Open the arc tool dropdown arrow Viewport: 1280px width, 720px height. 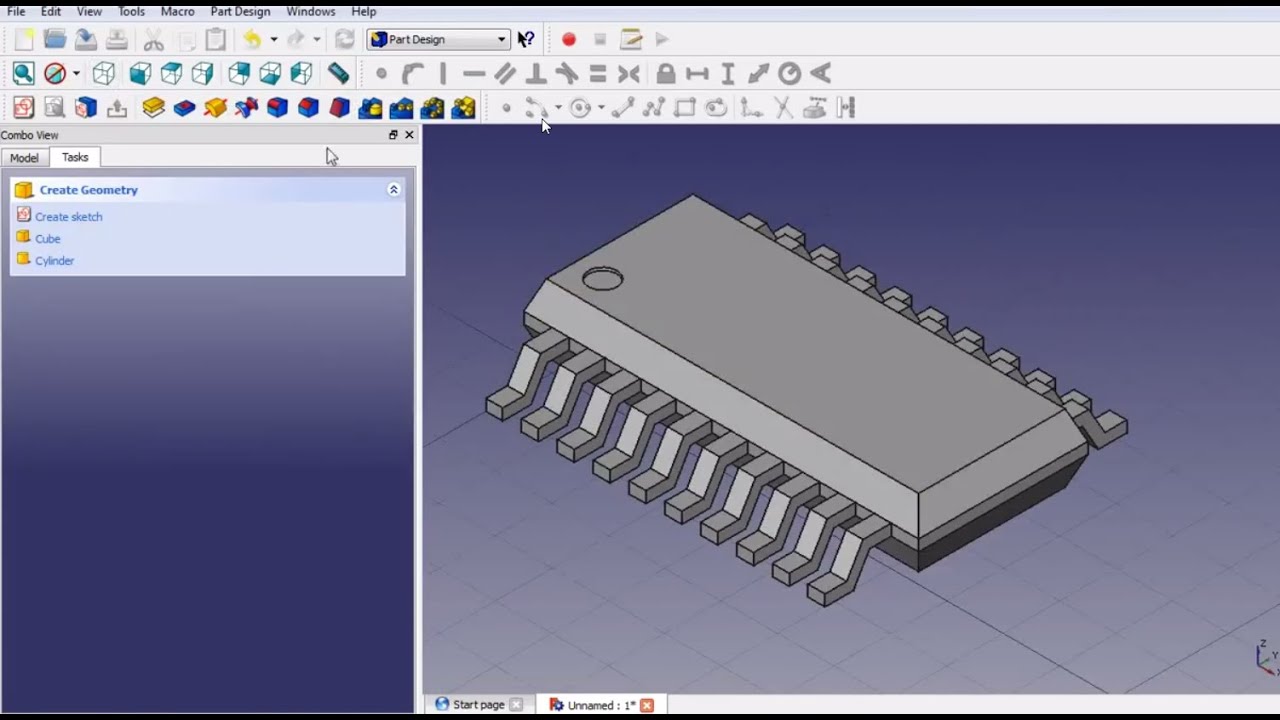(x=558, y=107)
